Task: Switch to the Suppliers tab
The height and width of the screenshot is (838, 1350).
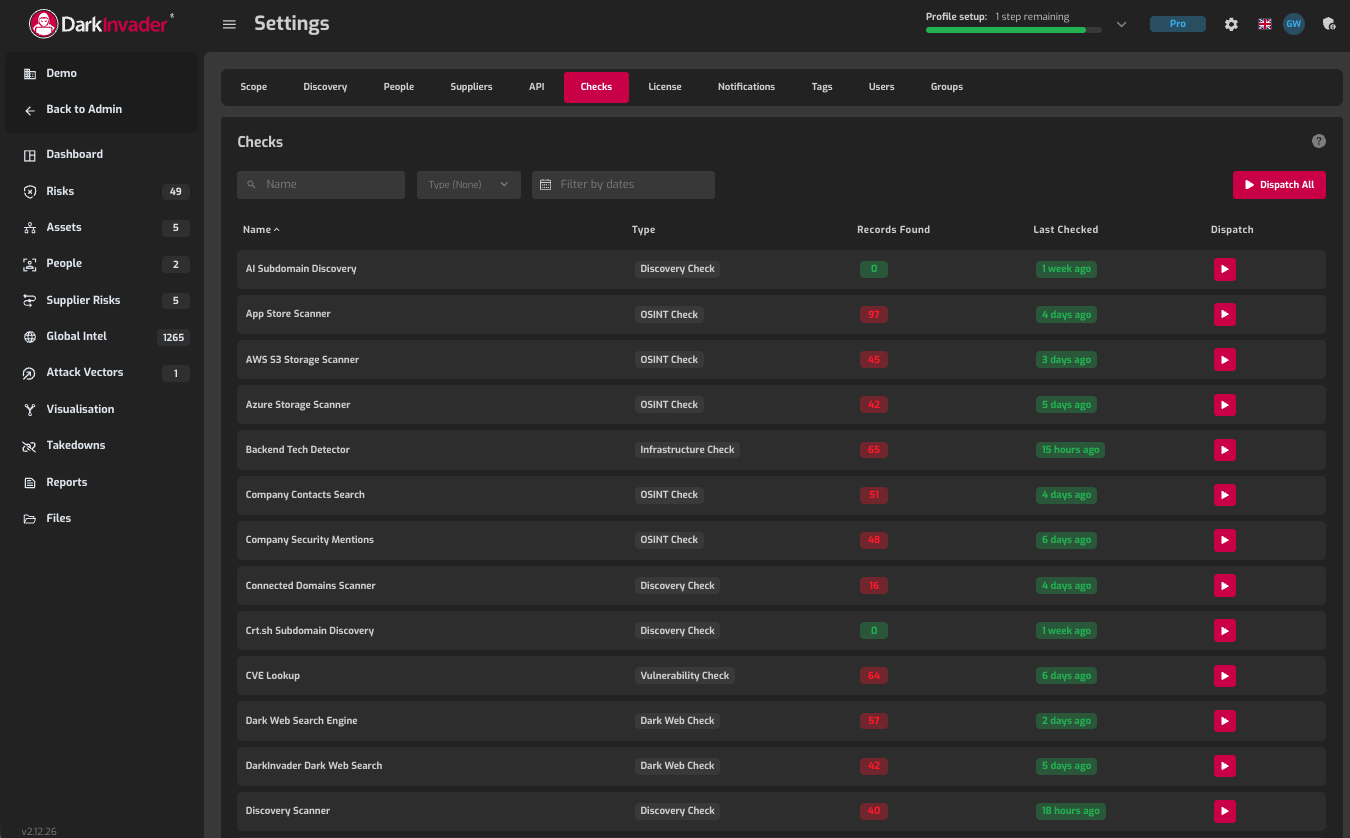Action: coord(471,87)
